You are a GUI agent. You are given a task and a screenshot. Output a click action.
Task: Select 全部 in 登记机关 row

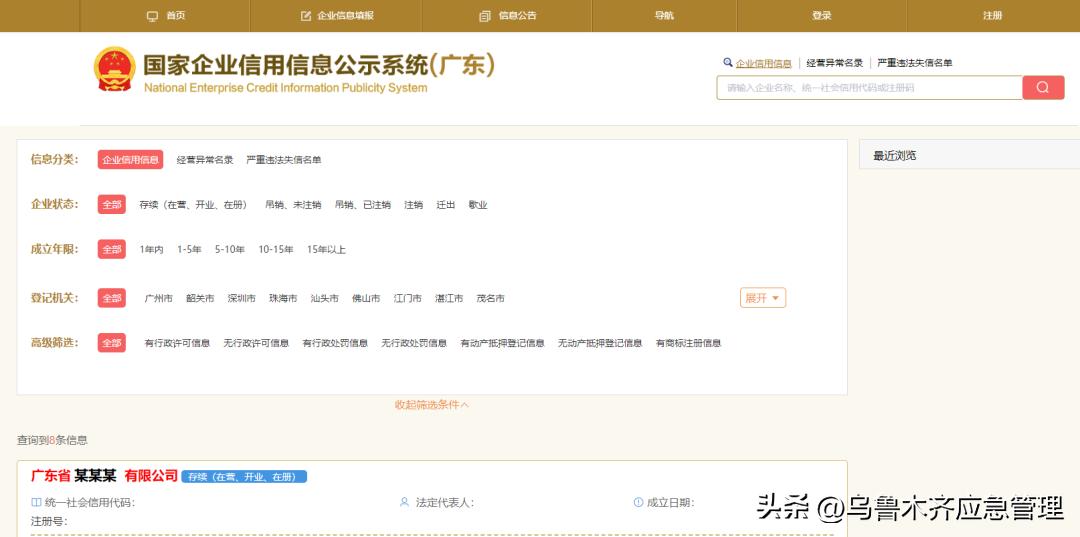click(x=112, y=298)
